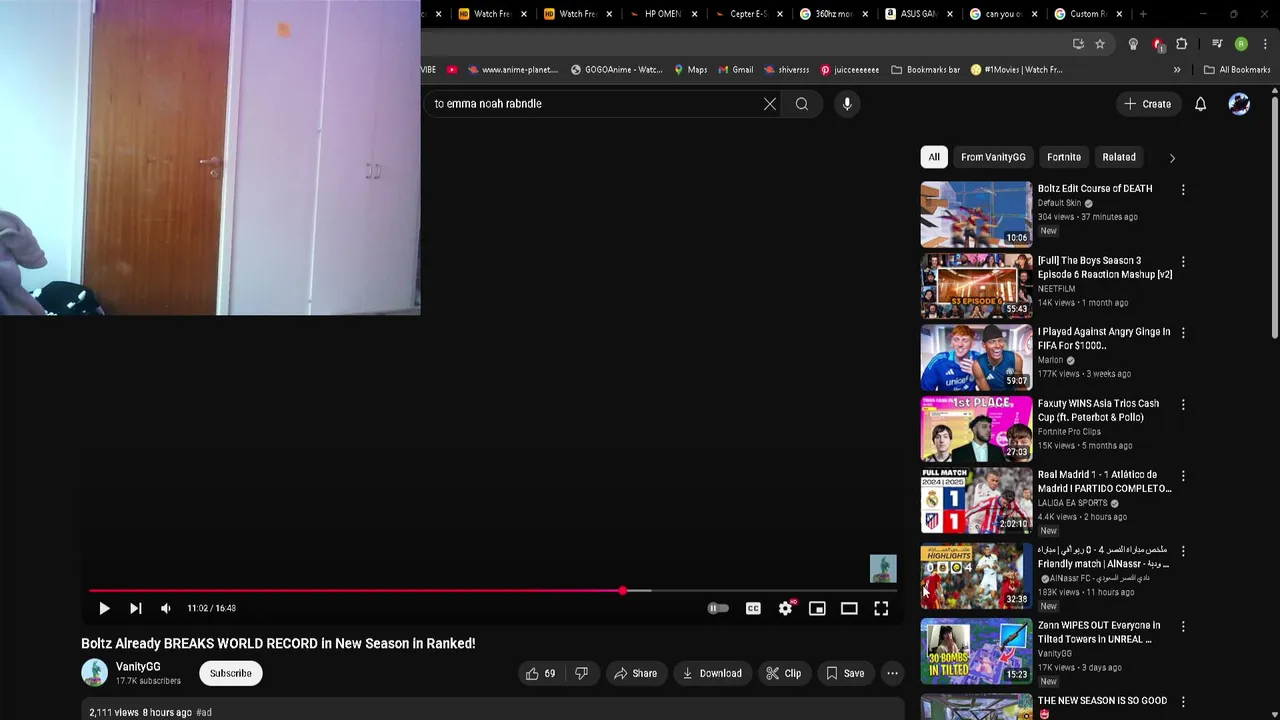Select From VanityGG filter chip
This screenshot has height=720, width=1280.
click(993, 157)
